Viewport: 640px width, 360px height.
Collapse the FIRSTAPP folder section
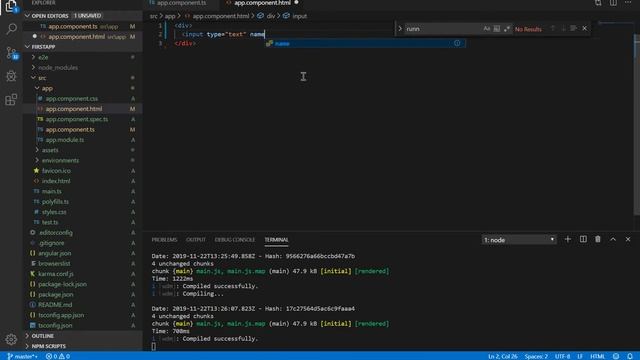pos(43,47)
